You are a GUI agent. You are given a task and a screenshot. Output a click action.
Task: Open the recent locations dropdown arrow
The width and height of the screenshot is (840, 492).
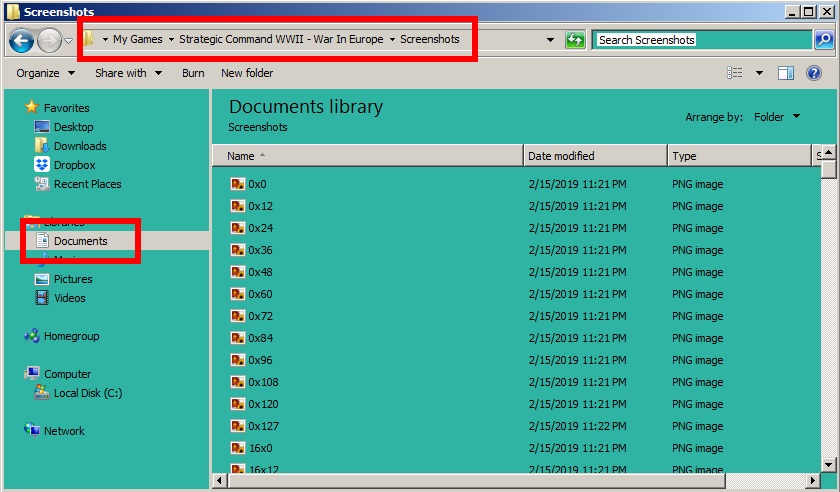(68, 41)
